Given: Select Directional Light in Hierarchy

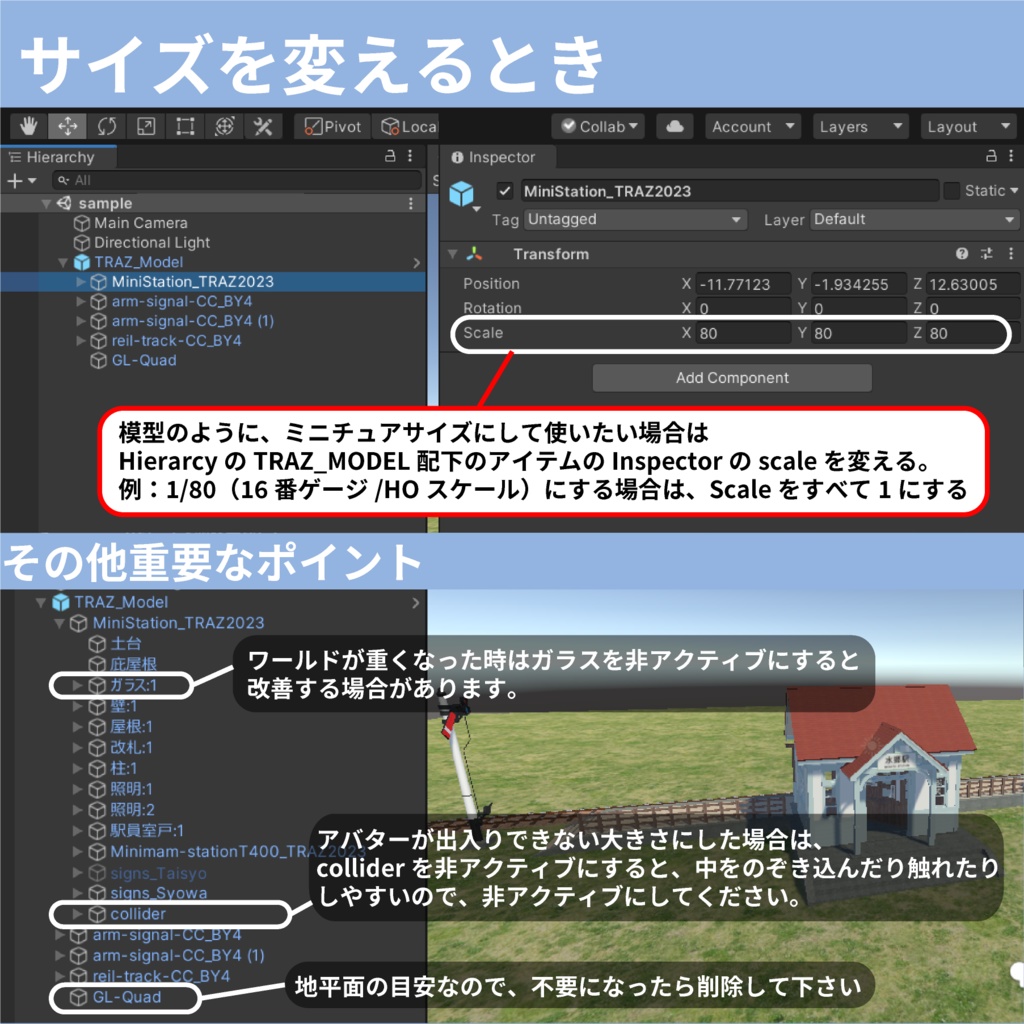Looking at the screenshot, I should click(152, 243).
